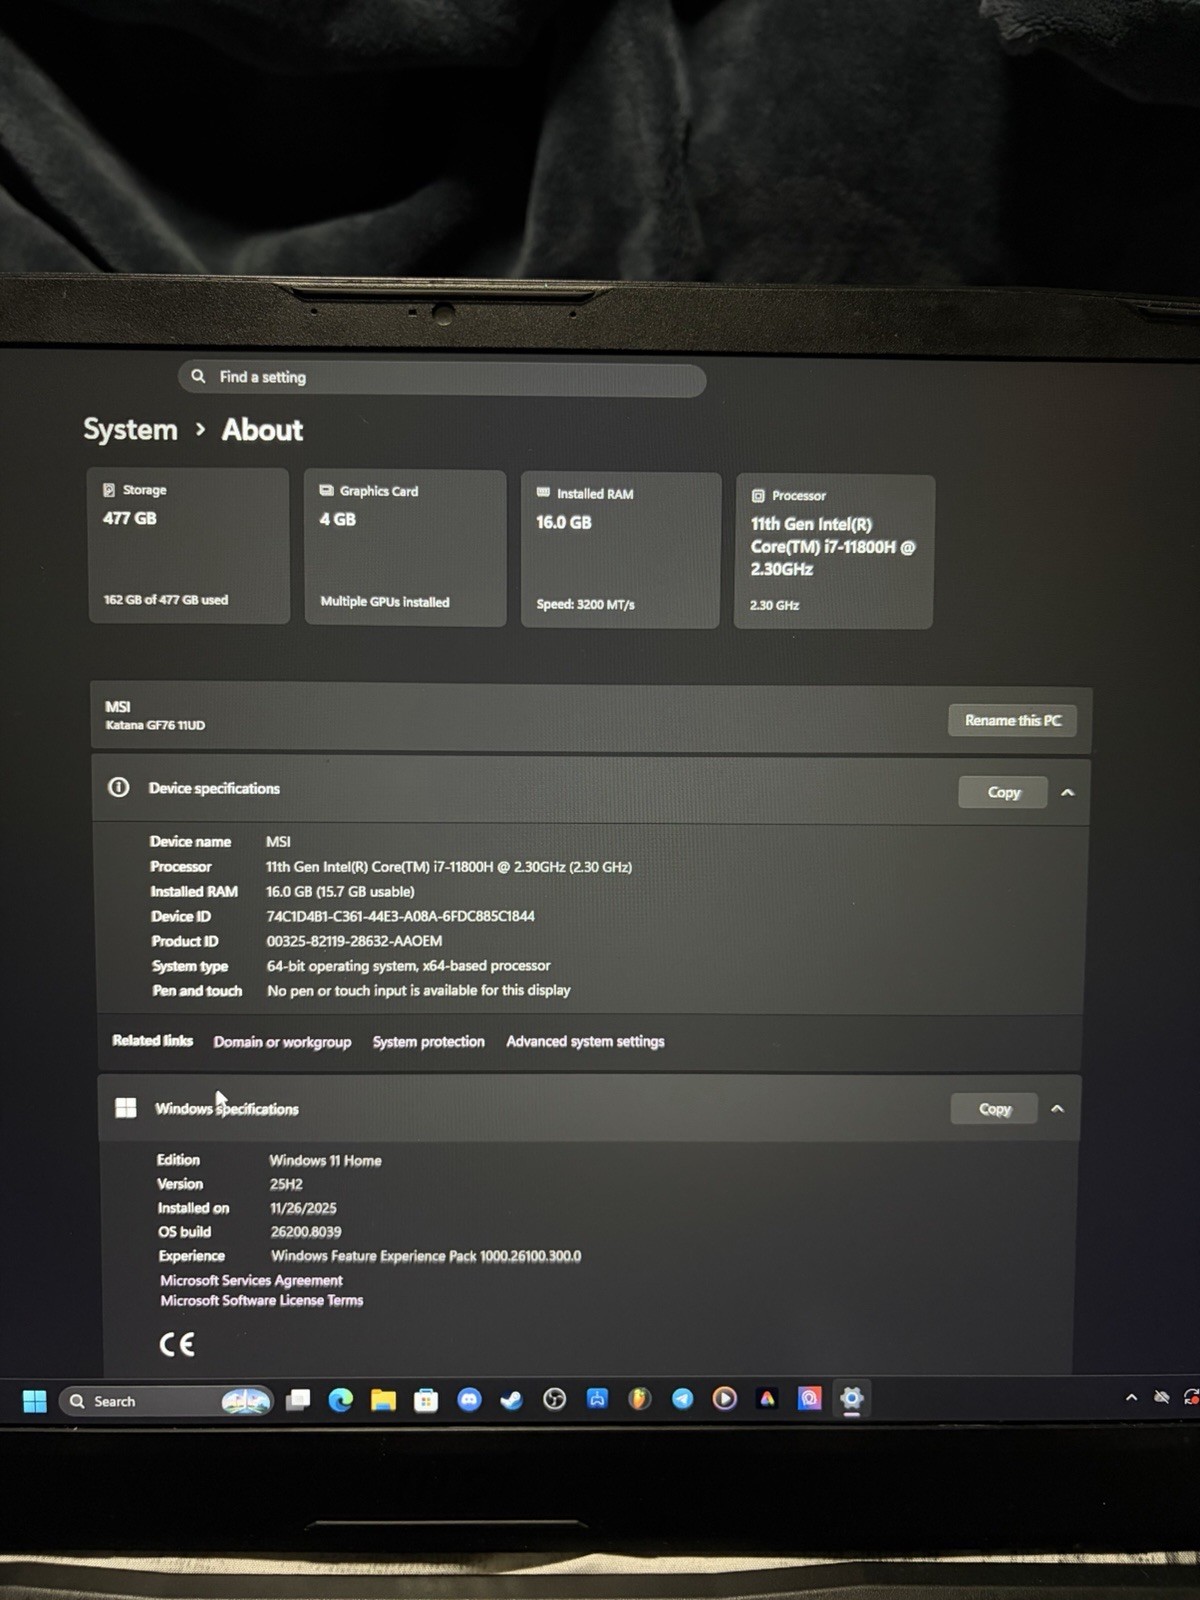
Task: Open Telegram from the taskbar
Action: pyautogui.click(x=682, y=1399)
